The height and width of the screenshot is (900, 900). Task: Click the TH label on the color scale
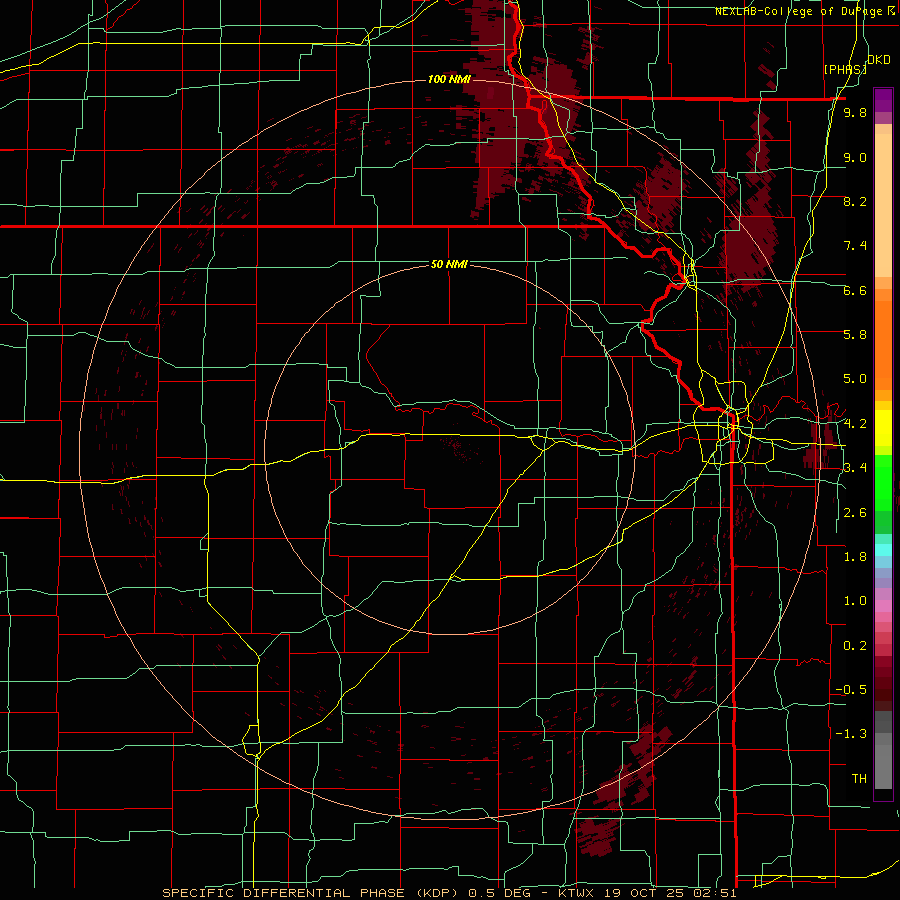click(x=859, y=779)
